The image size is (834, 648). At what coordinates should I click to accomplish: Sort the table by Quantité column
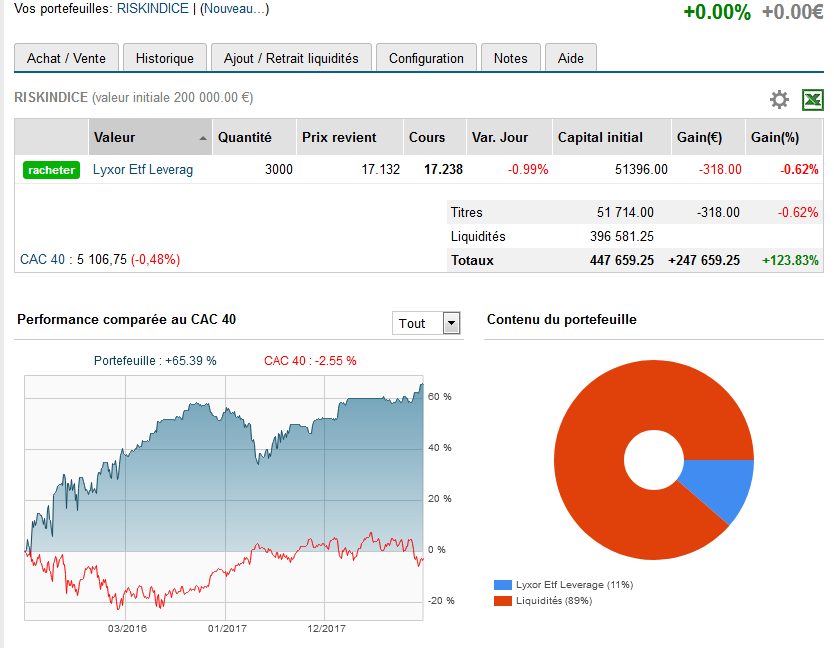(x=245, y=137)
